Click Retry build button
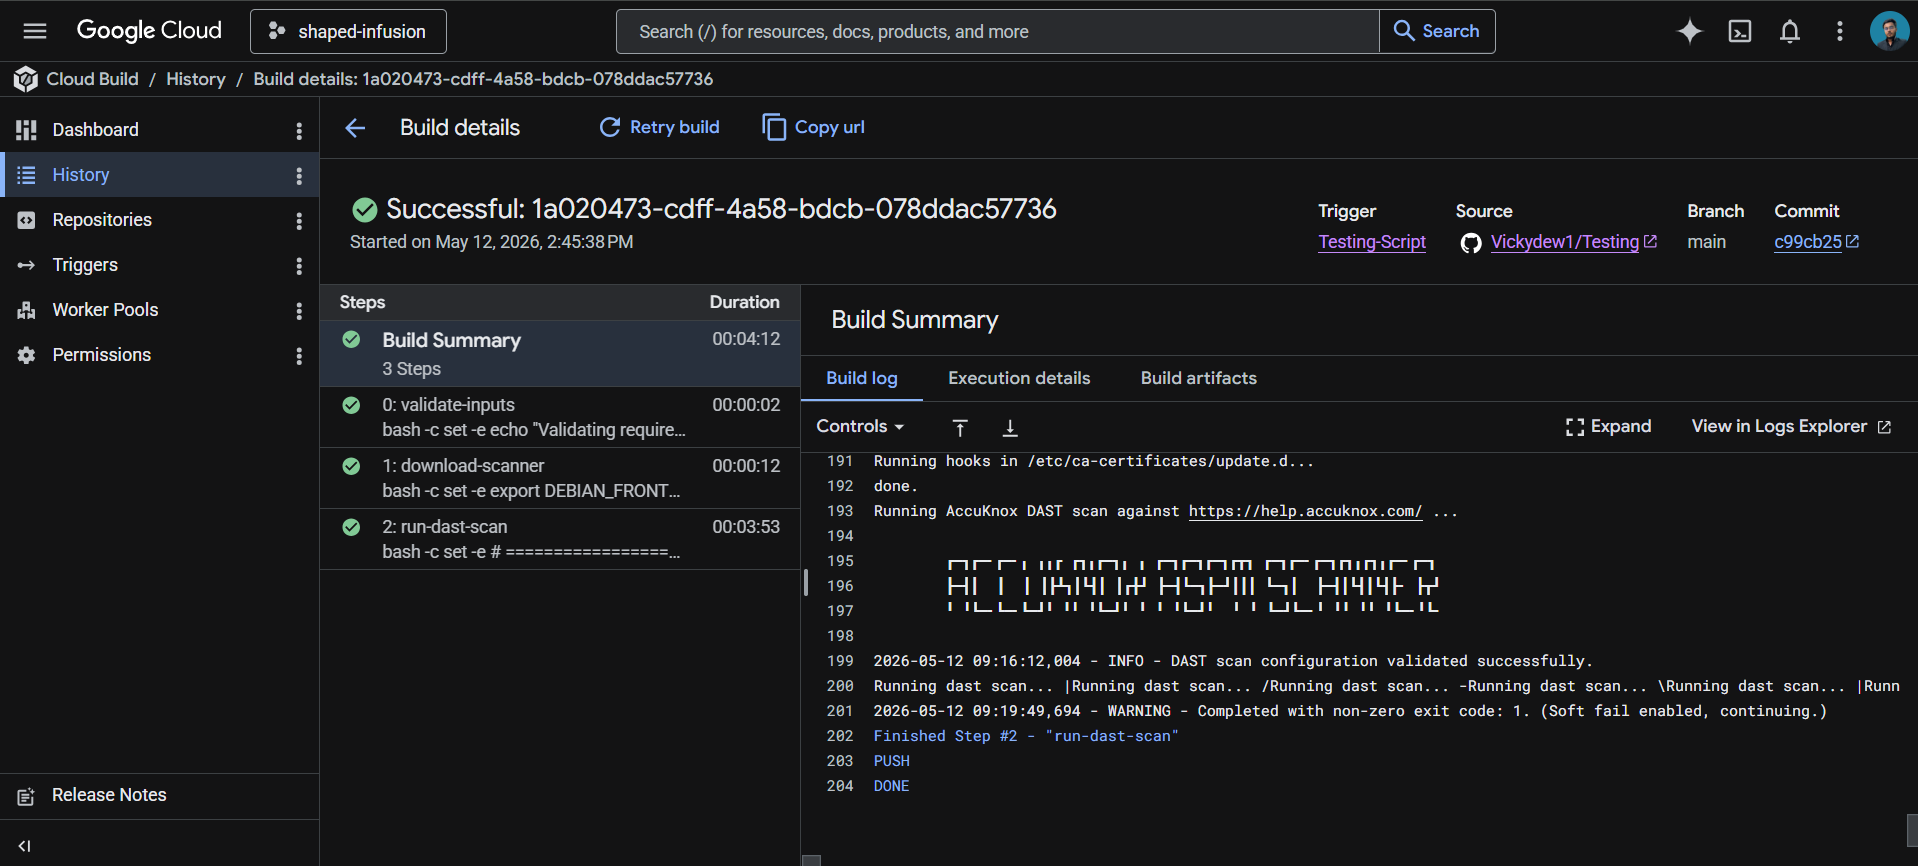The height and width of the screenshot is (866, 1918). pyautogui.click(x=659, y=127)
